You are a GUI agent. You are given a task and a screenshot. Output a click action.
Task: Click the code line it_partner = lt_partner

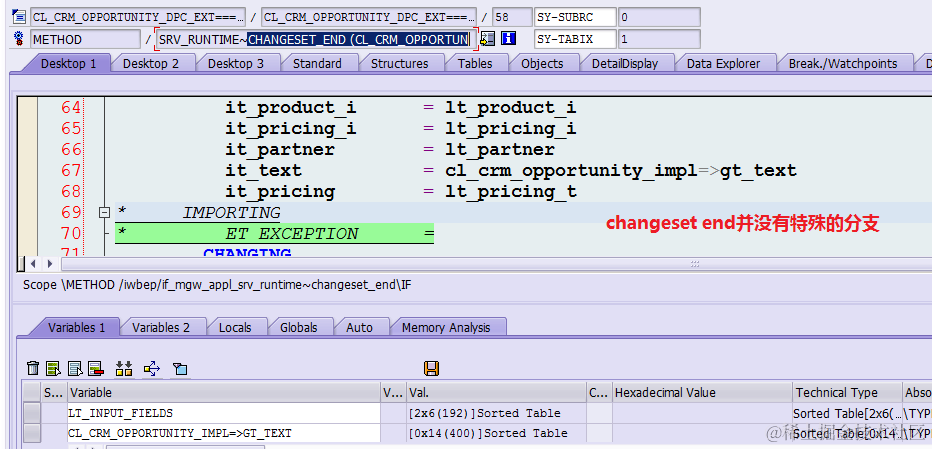[x=389, y=149]
